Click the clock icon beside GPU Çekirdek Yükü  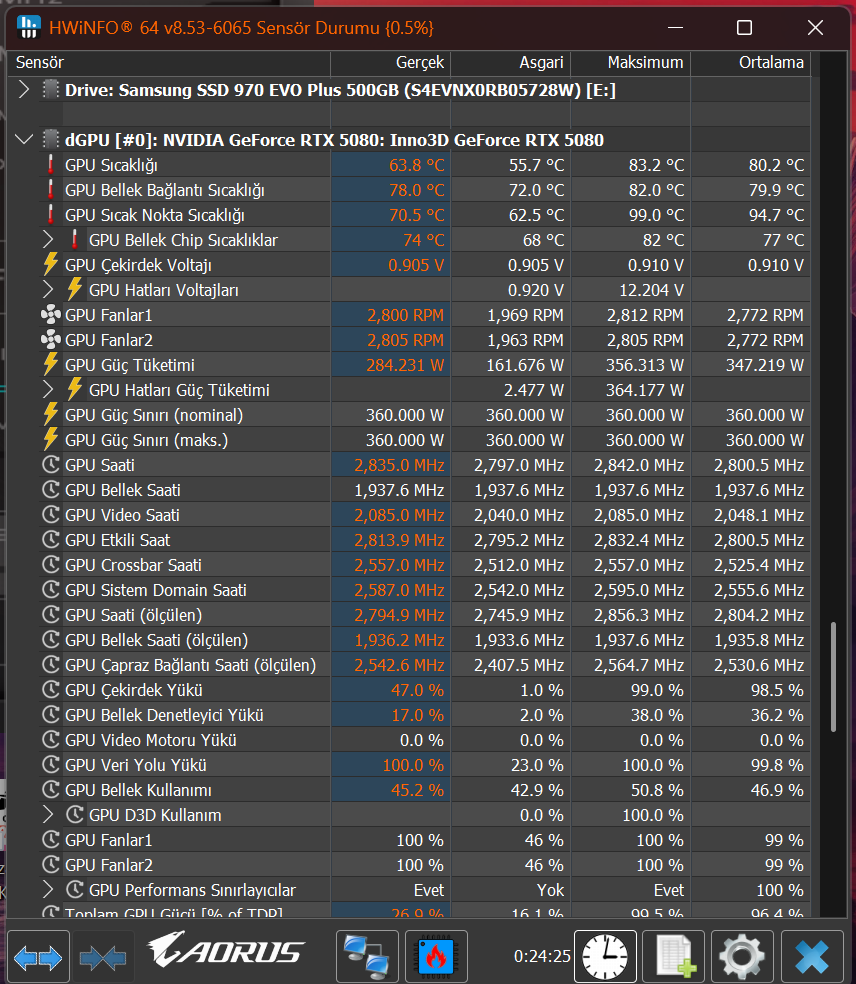tap(51, 690)
